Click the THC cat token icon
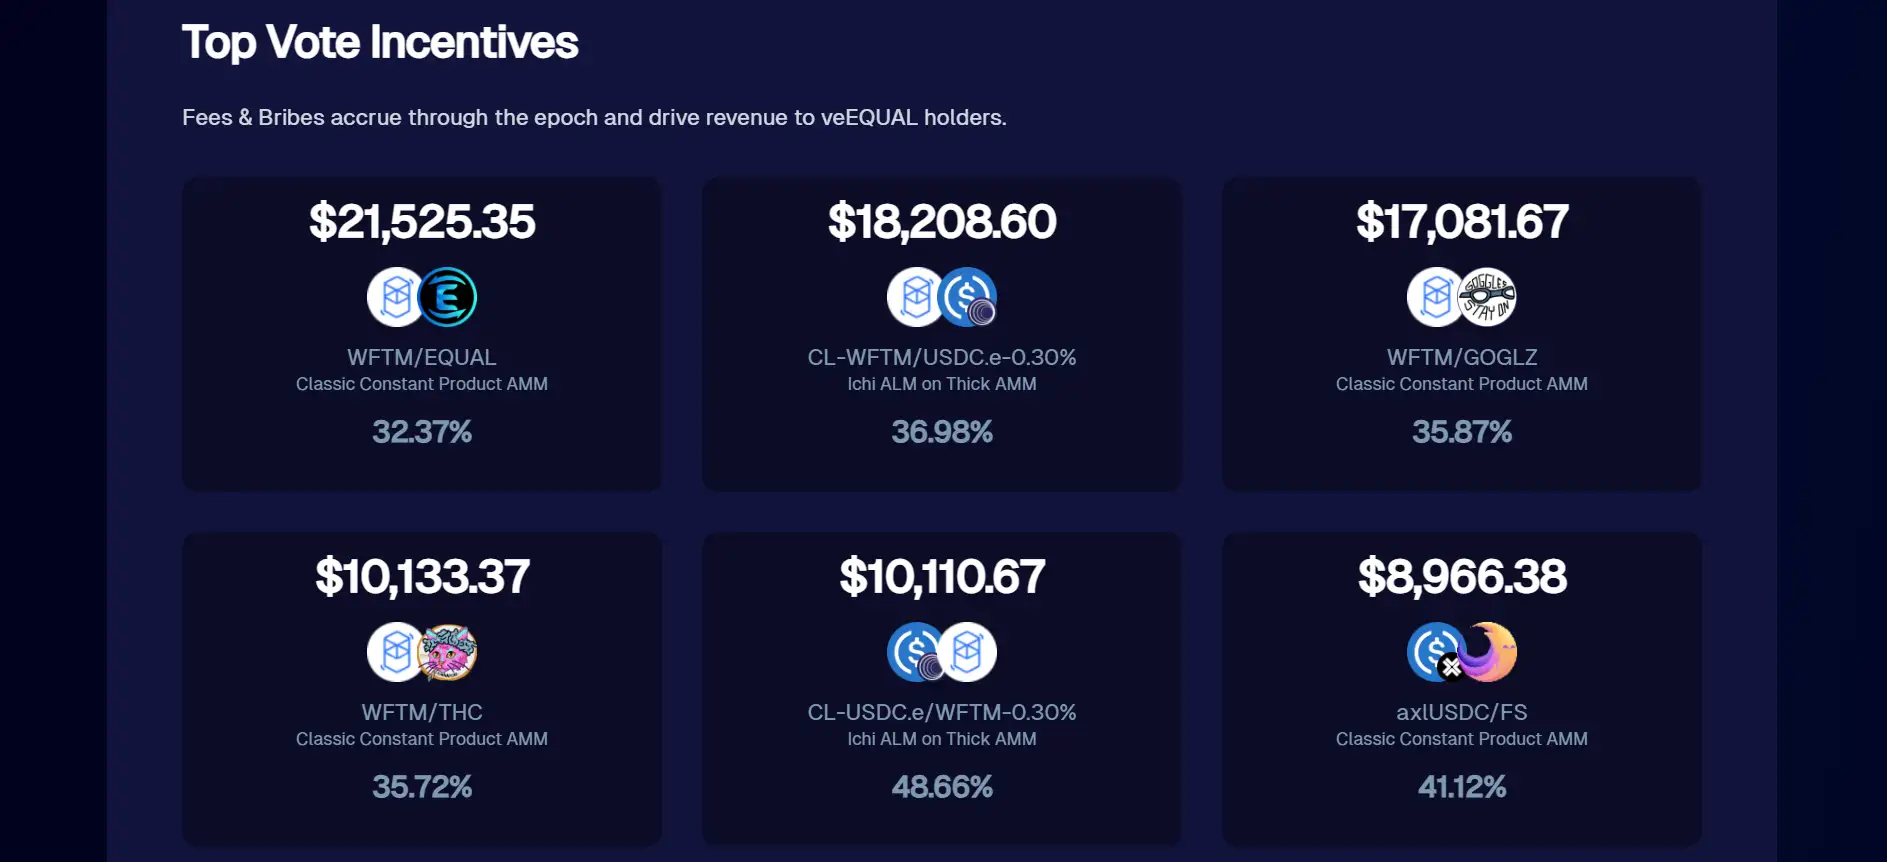The image size is (1887, 862). pos(448,652)
